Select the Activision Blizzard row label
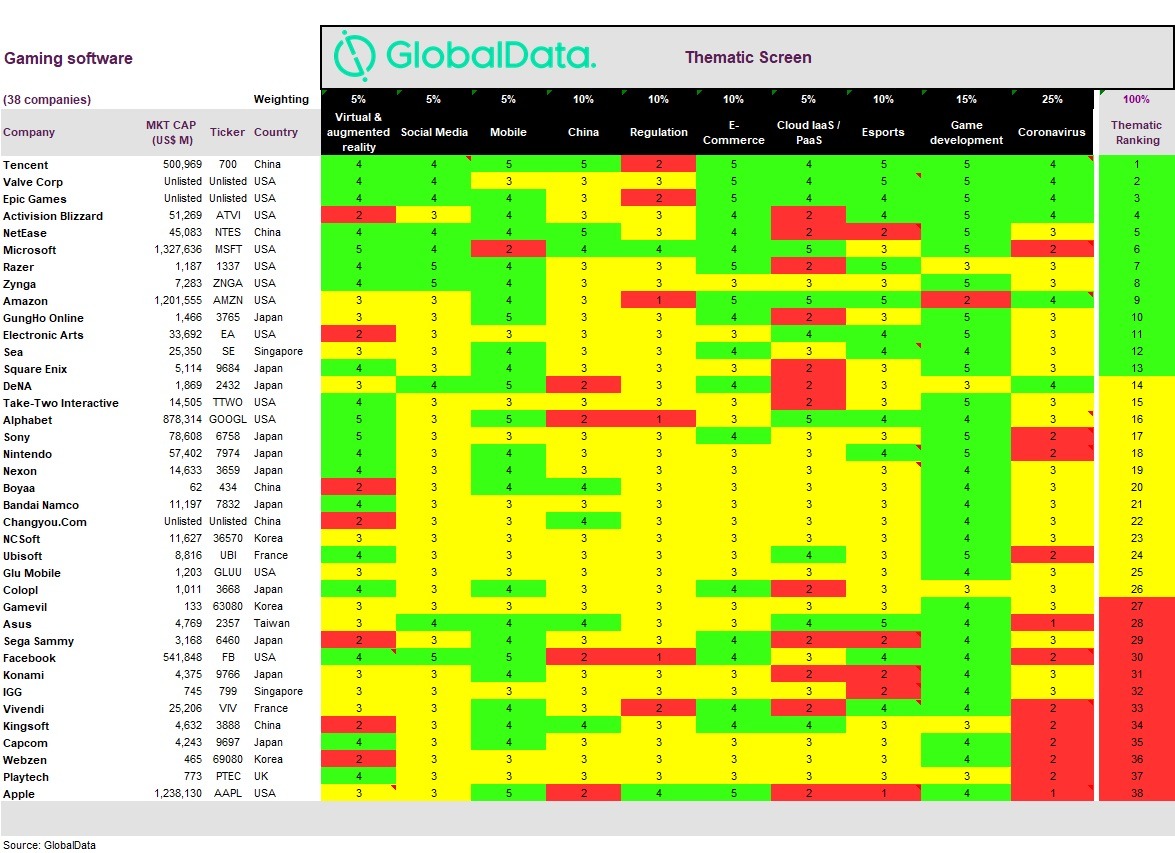This screenshot has height=853, width=1175. coord(53,216)
